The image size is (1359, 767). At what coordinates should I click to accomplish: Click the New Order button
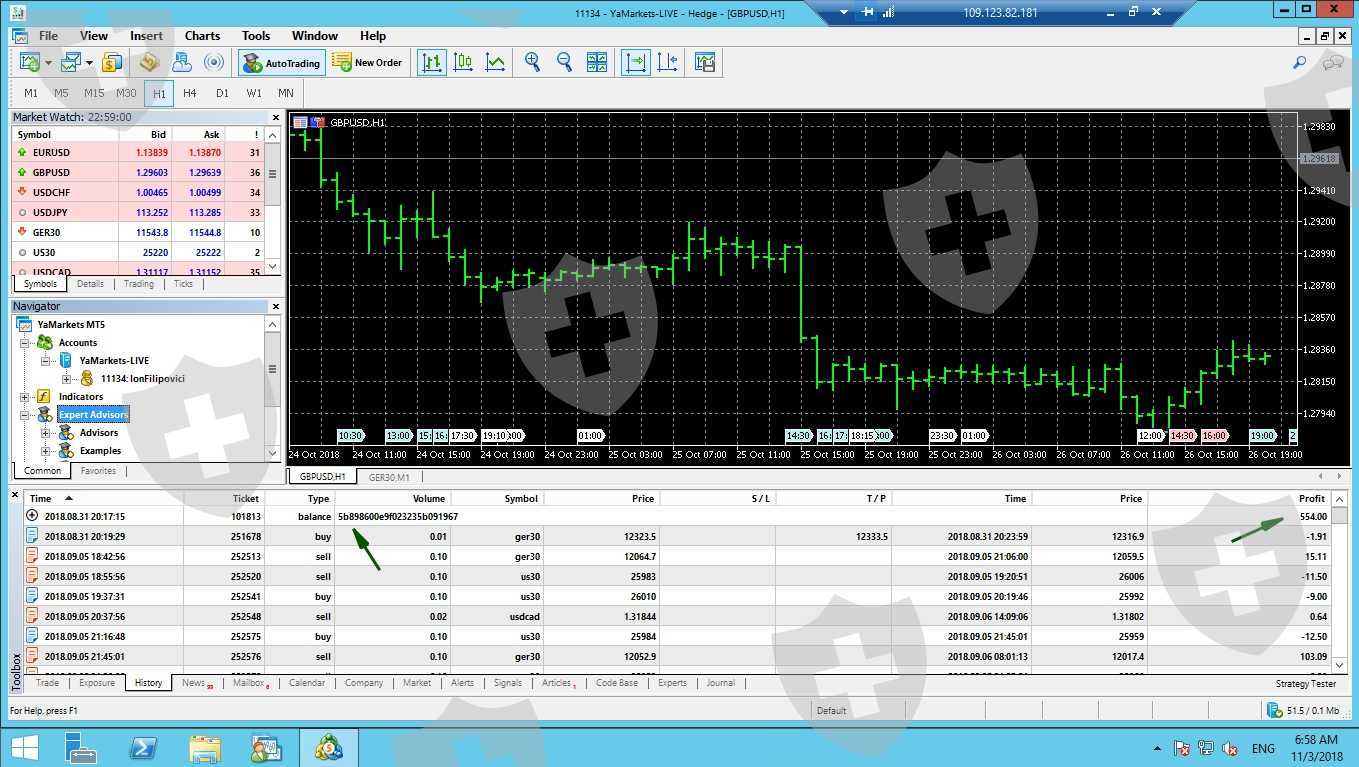(x=367, y=62)
